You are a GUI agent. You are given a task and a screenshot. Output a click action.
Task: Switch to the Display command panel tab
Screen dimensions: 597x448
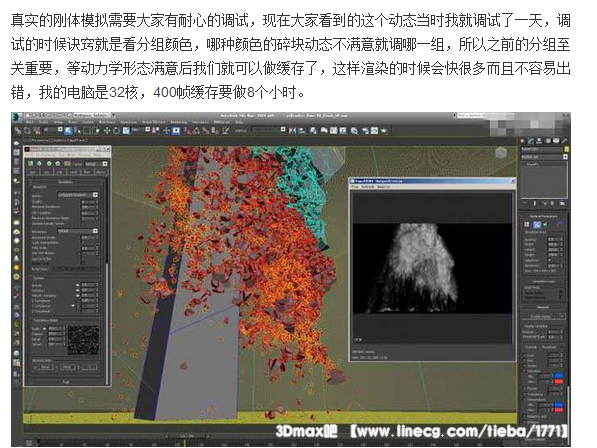[556, 140]
